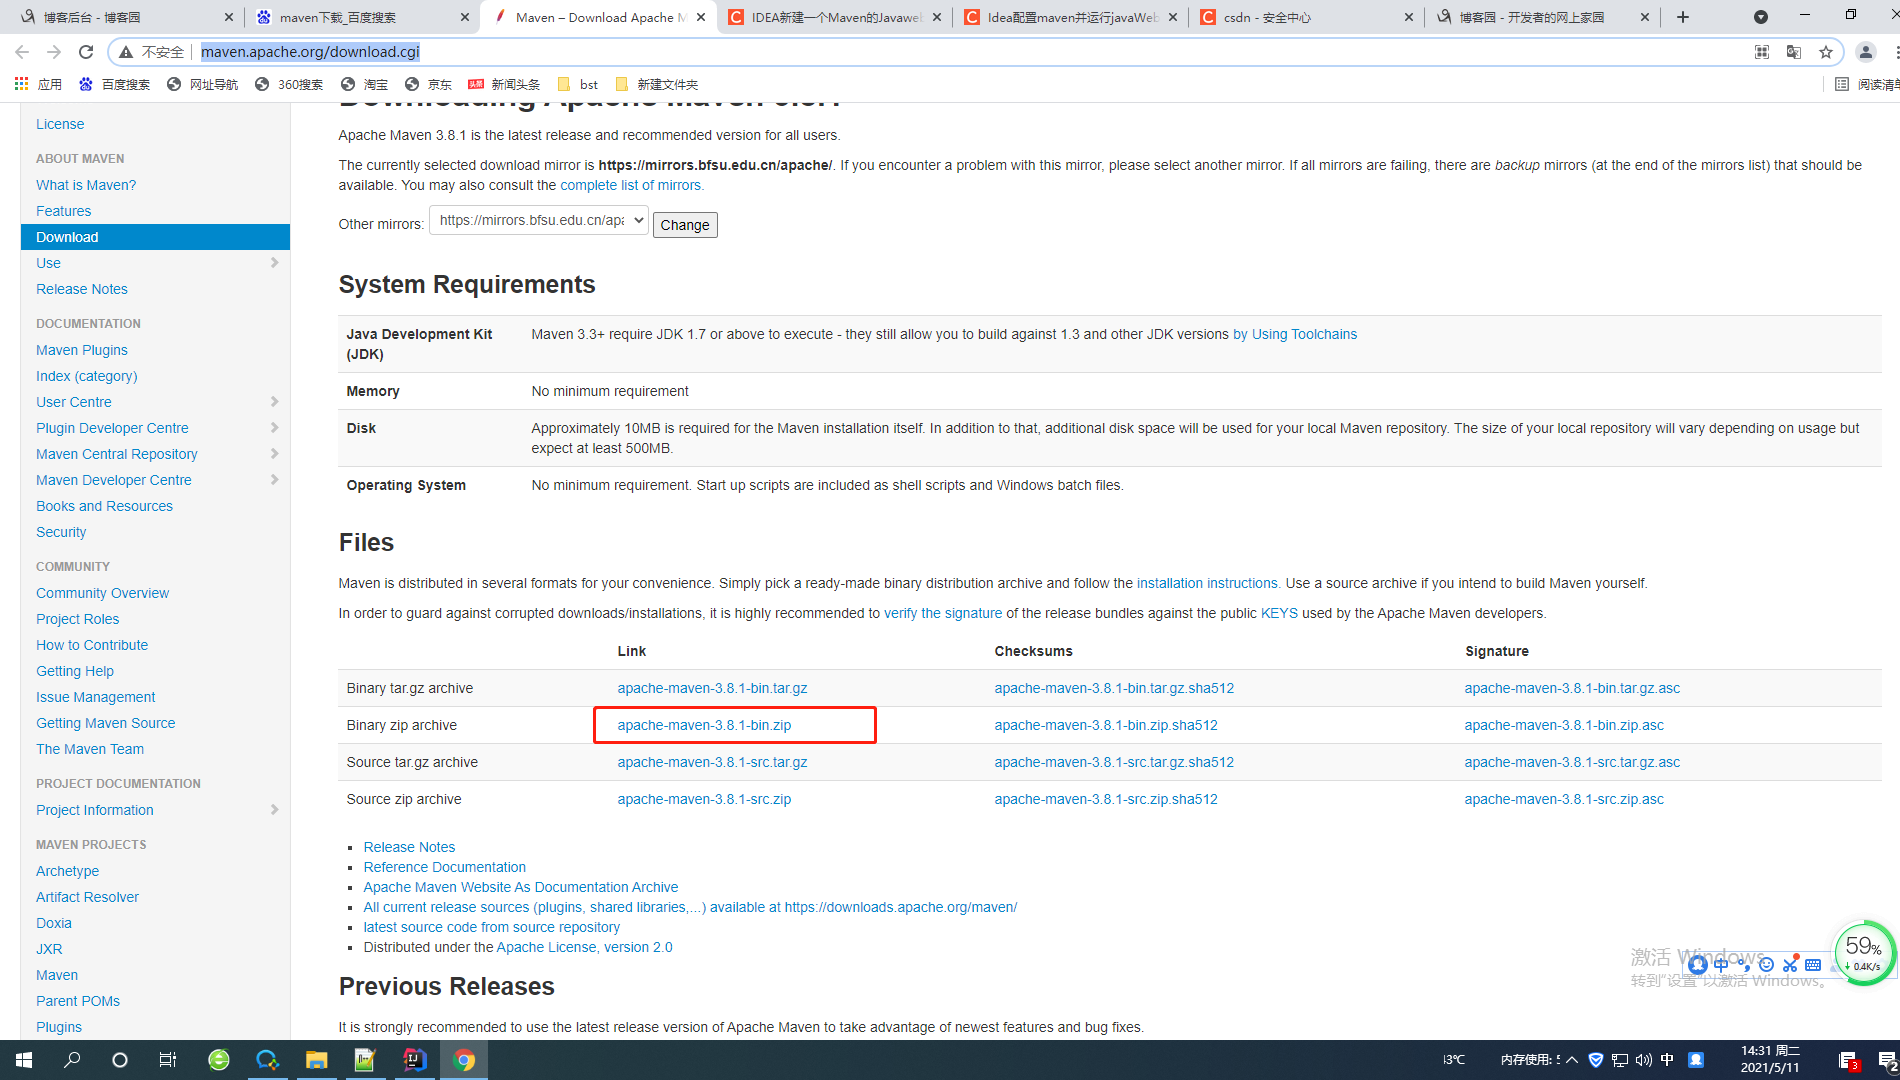Switch to IntelliJ IDEA in the taskbar
1900x1080 pixels.
414,1060
